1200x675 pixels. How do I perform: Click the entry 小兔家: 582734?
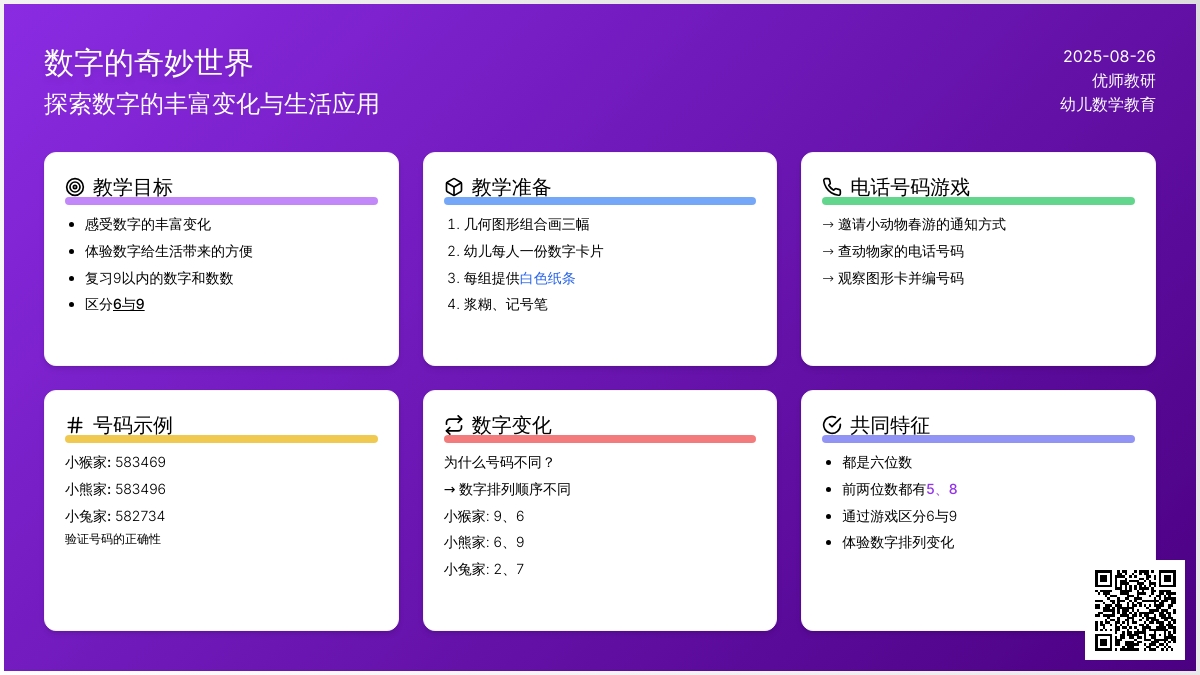[116, 516]
